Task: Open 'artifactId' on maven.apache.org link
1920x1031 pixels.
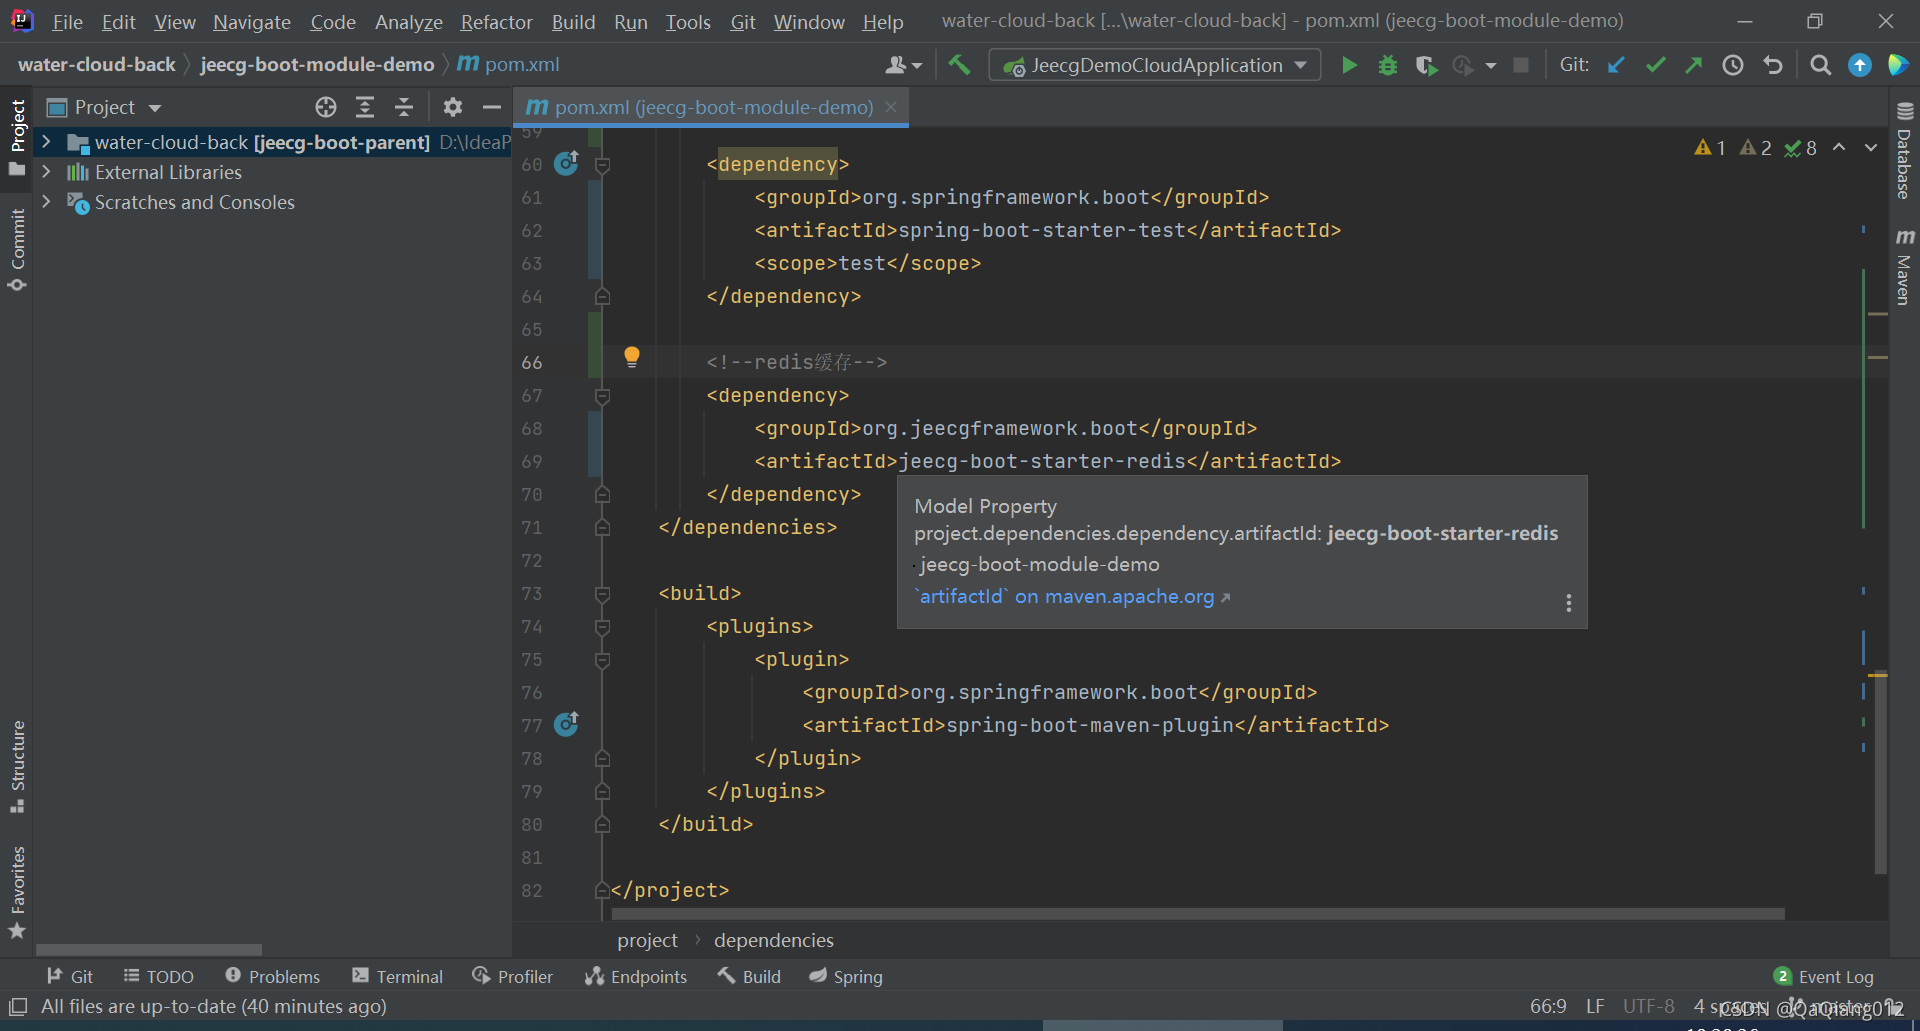Action: [1073, 597]
